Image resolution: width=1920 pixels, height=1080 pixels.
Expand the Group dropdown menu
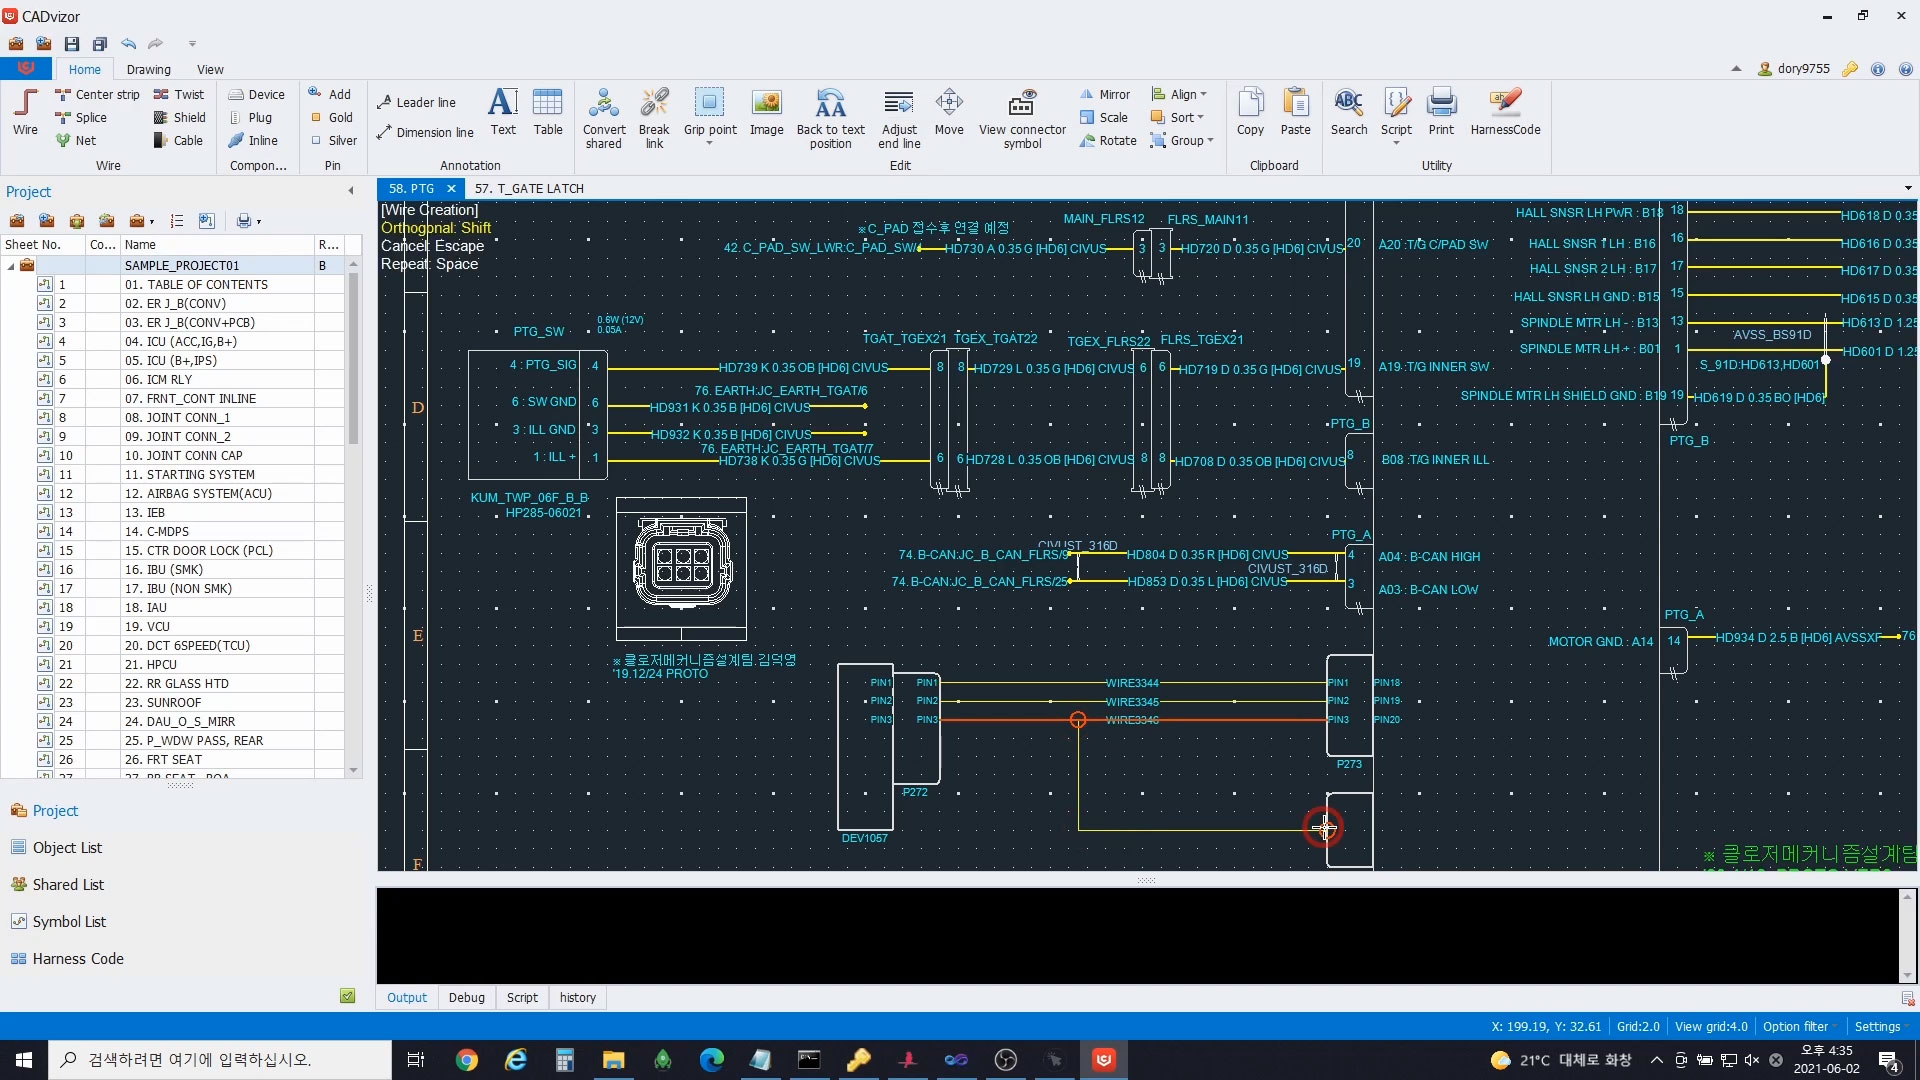coord(1182,141)
